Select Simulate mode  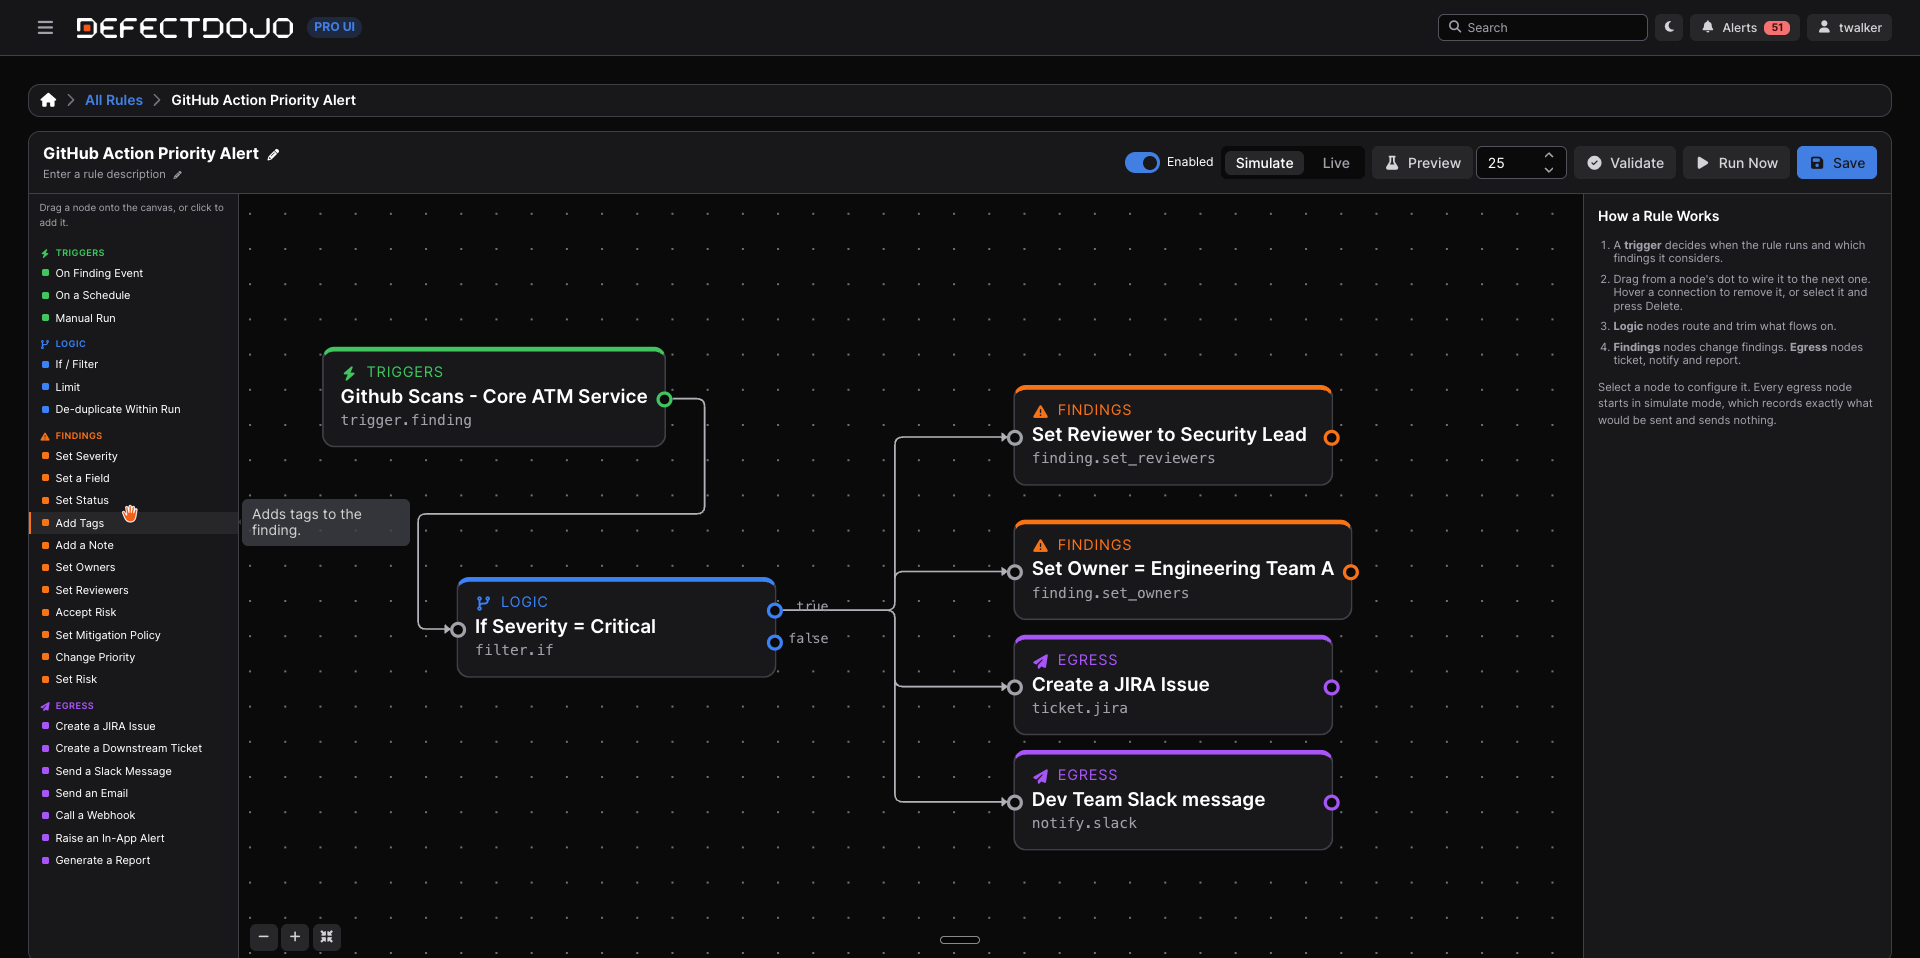[1264, 163]
